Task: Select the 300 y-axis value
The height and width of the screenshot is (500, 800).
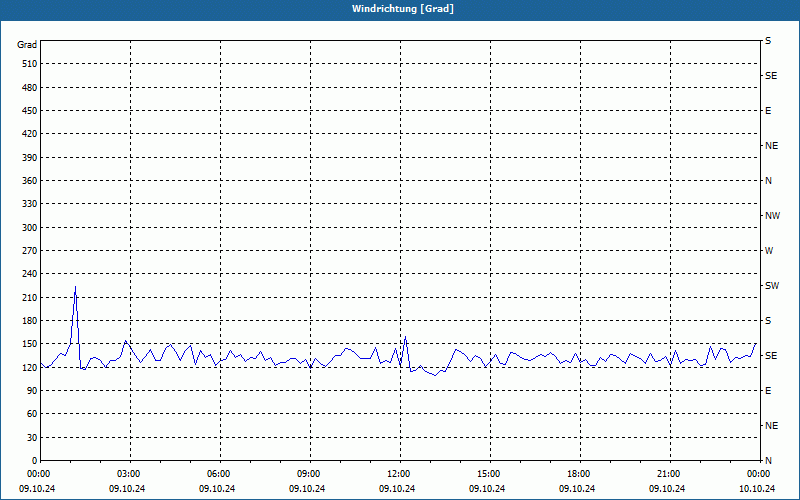Action: 30,228
